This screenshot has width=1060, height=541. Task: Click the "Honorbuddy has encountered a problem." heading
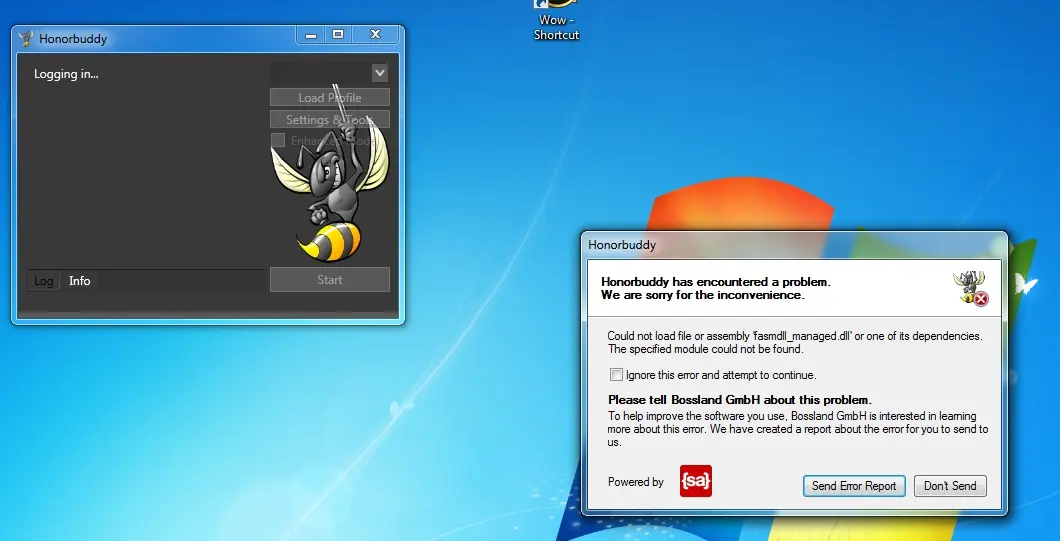click(x=716, y=282)
